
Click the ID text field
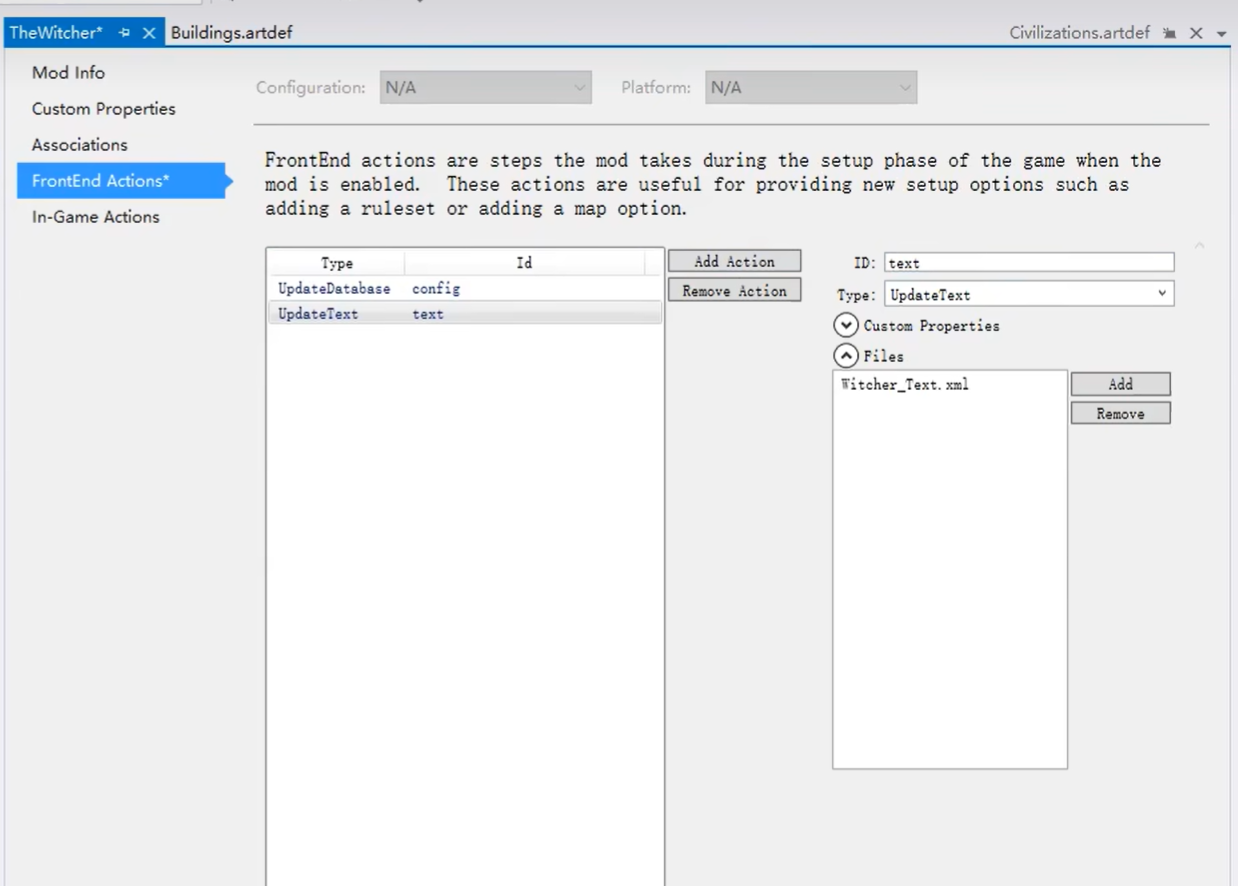[1028, 263]
